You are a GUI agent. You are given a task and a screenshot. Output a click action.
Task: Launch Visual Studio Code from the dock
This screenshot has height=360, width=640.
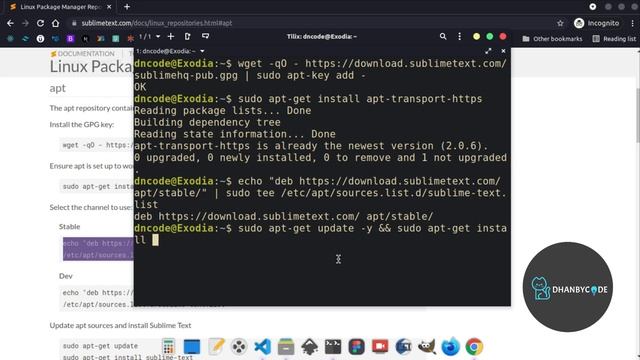pos(262,347)
